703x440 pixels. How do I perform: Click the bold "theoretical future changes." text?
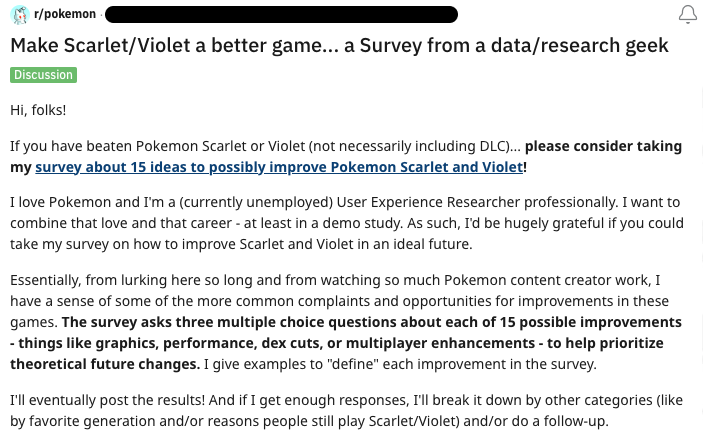(105, 364)
